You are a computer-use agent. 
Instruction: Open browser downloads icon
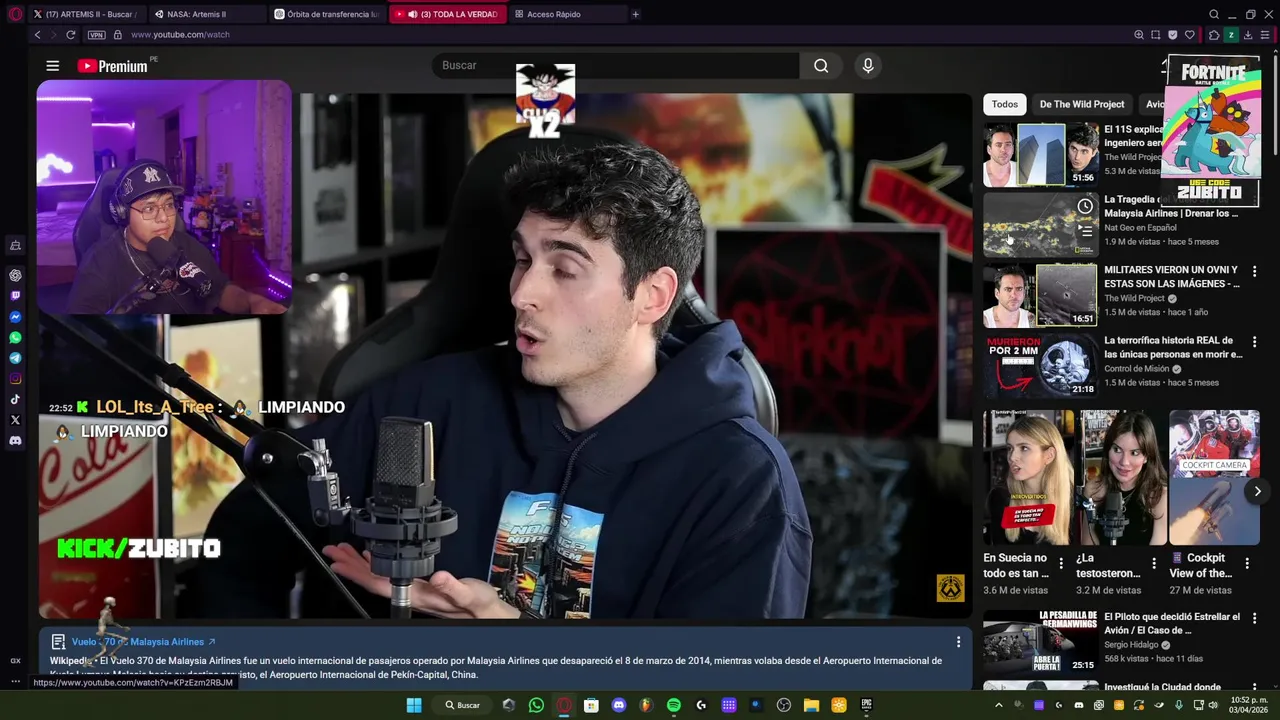(x=1248, y=35)
